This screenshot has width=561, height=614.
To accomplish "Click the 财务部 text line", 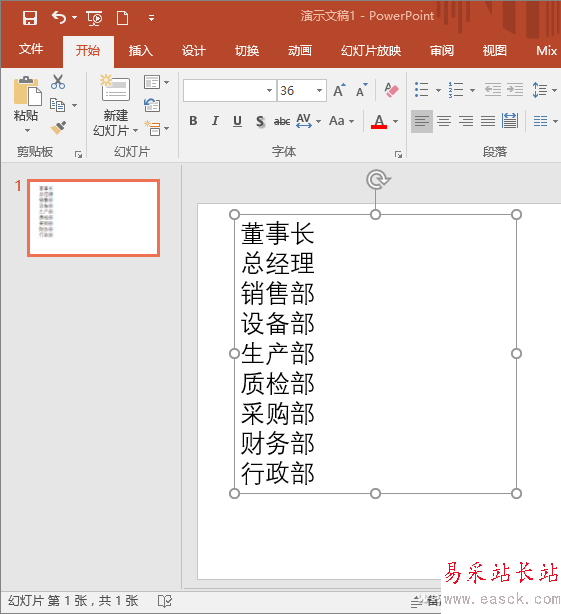I will [x=278, y=444].
